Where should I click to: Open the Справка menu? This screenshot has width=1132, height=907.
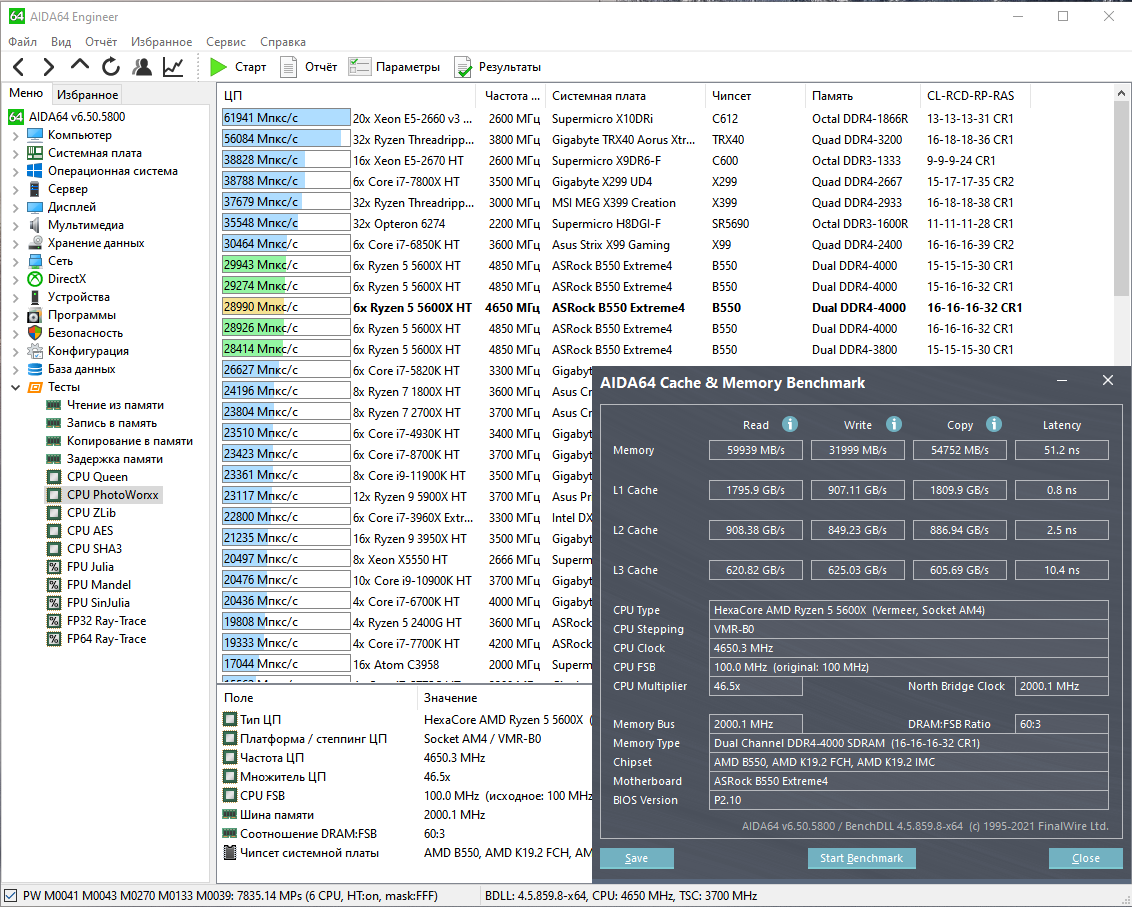(x=282, y=42)
